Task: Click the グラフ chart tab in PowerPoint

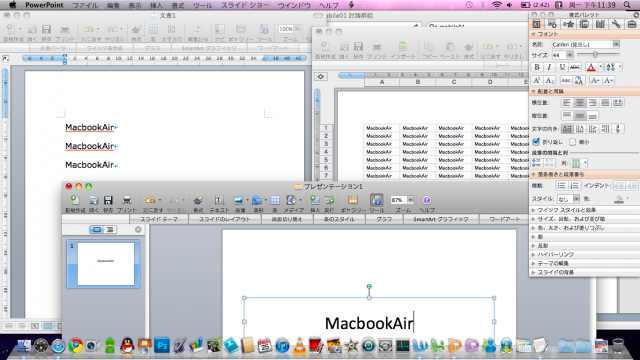Action: [x=384, y=219]
